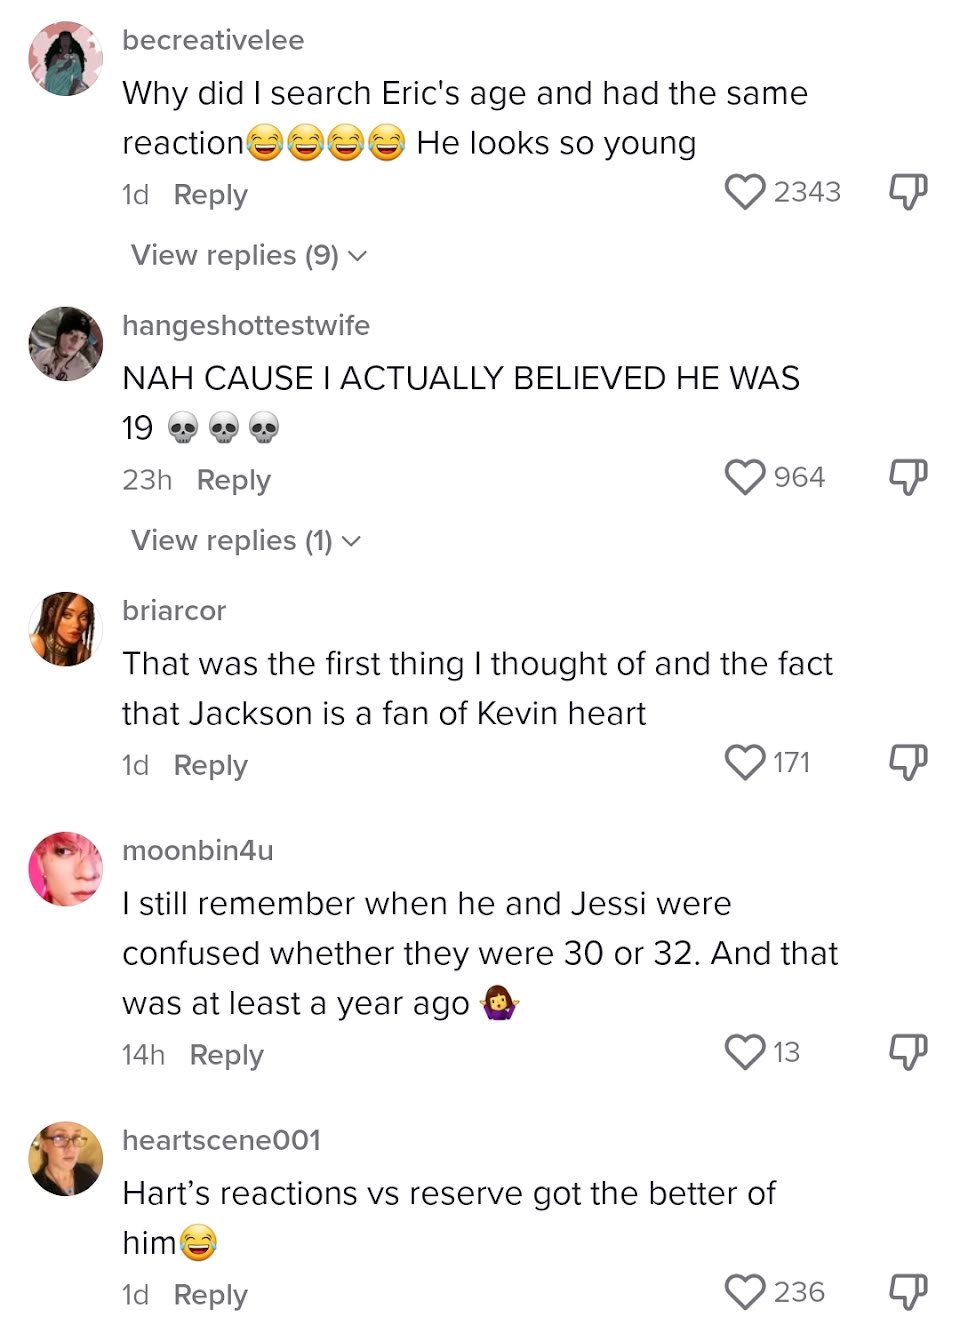The width and height of the screenshot is (960, 1333).
Task: Open becreativelee's profile picture
Action: (x=66, y=59)
